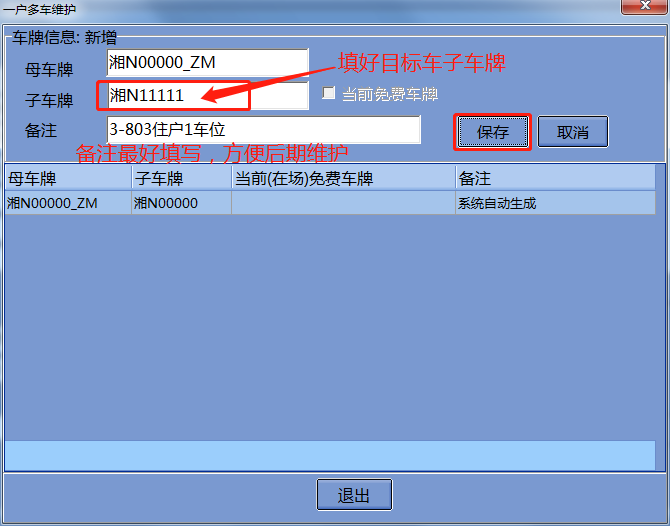Select the 子车牌 column header
This screenshot has height=526, width=670.
pyautogui.click(x=182, y=178)
